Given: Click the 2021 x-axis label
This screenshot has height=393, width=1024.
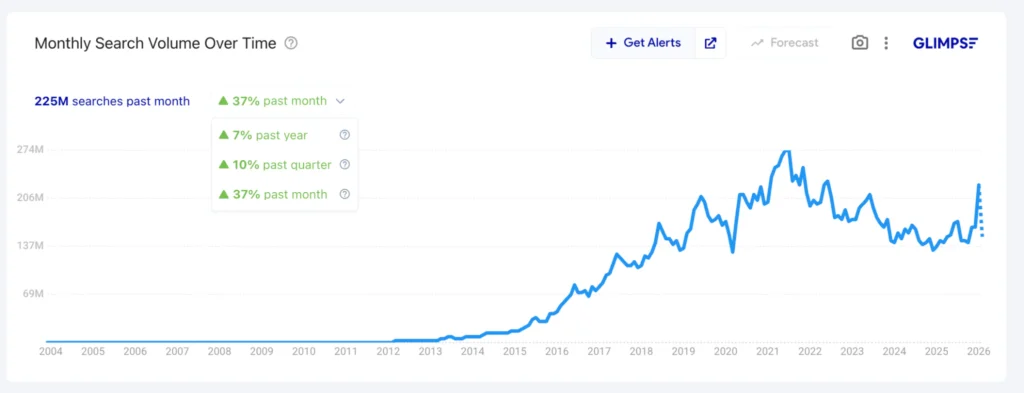Looking at the screenshot, I should 767,351.
